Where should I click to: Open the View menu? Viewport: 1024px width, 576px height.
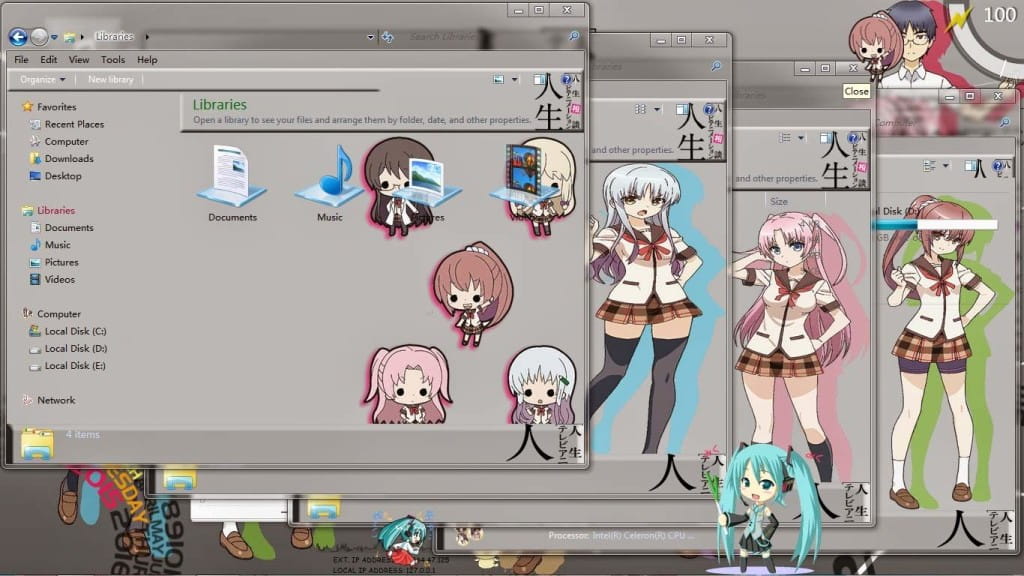click(78, 59)
